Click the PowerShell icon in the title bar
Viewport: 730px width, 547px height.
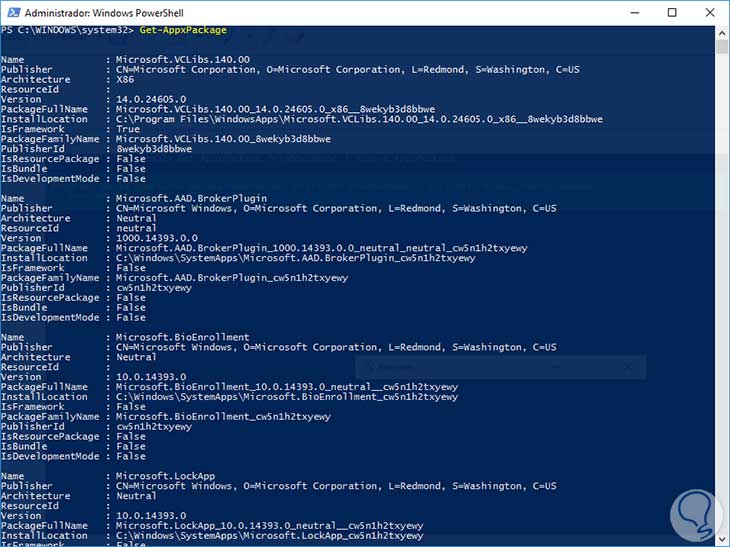point(14,13)
